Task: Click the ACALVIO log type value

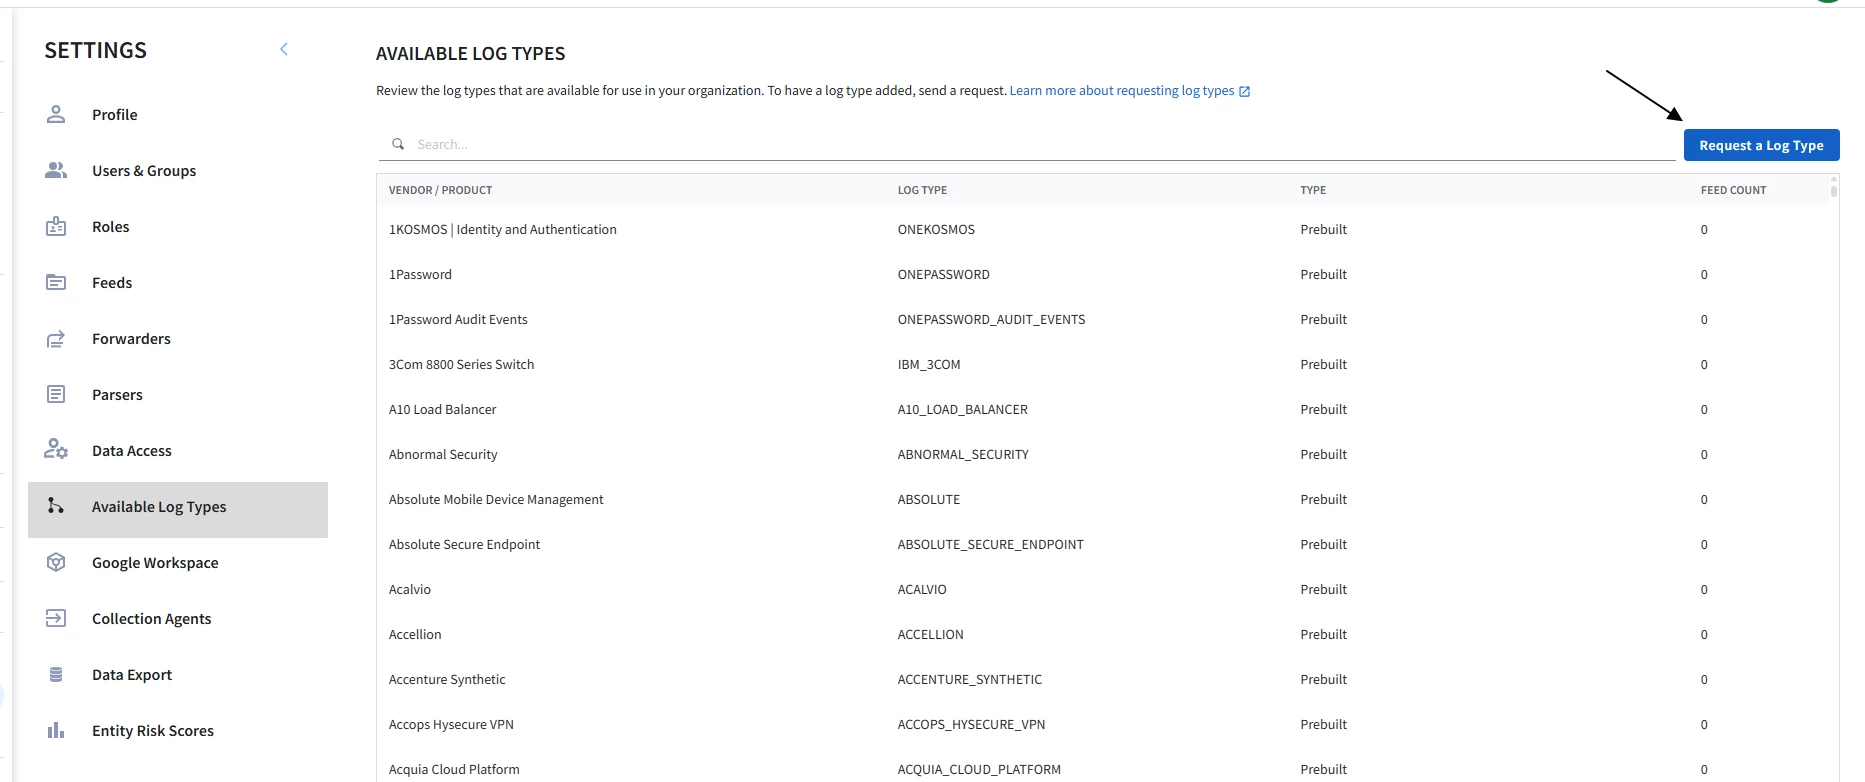Action: (x=922, y=589)
